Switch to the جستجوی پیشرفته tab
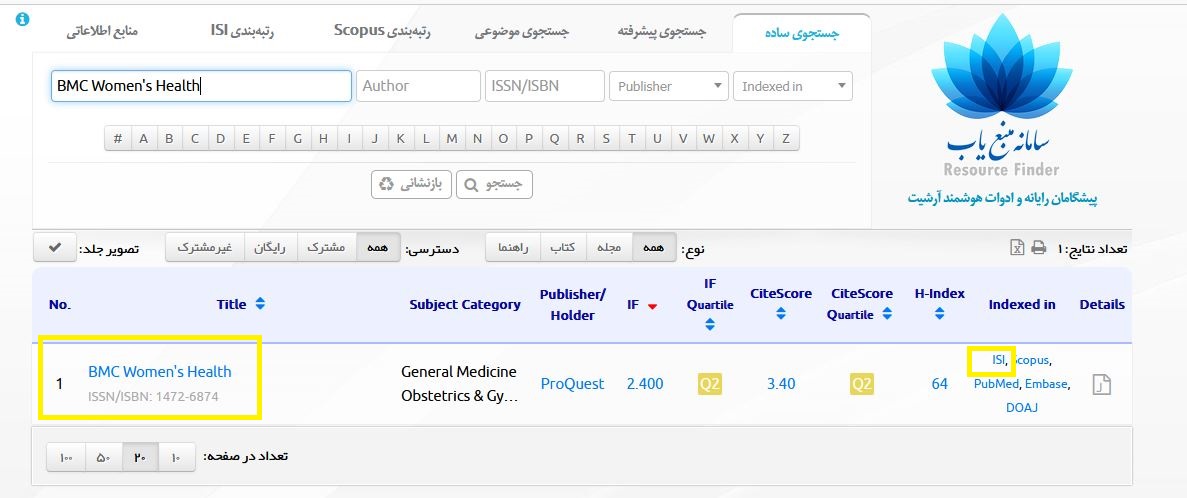The width and height of the screenshot is (1187, 498). click(x=662, y=33)
